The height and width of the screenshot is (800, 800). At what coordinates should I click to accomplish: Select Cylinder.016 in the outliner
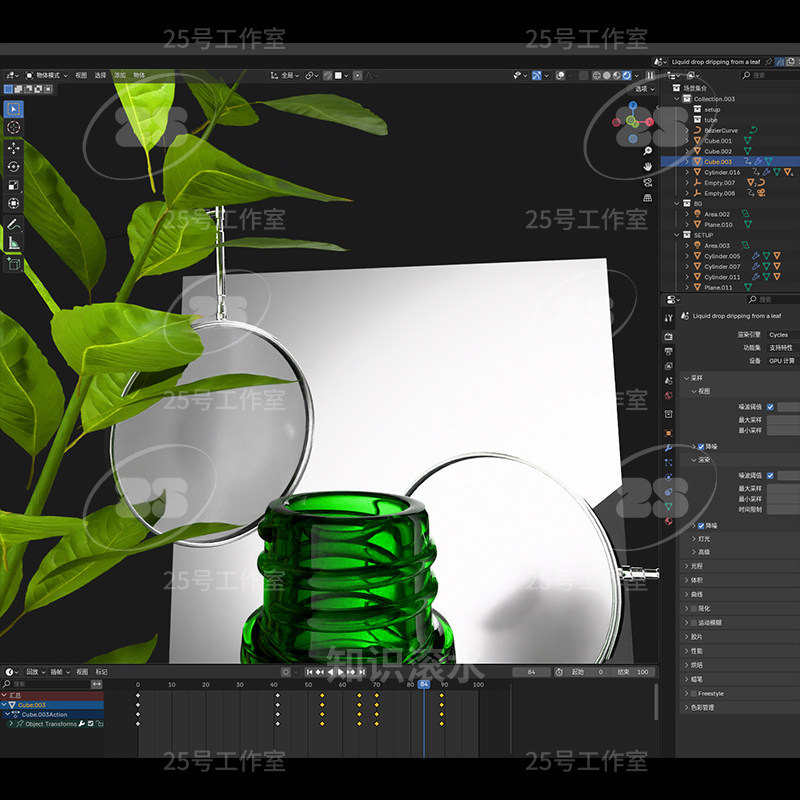(x=721, y=172)
